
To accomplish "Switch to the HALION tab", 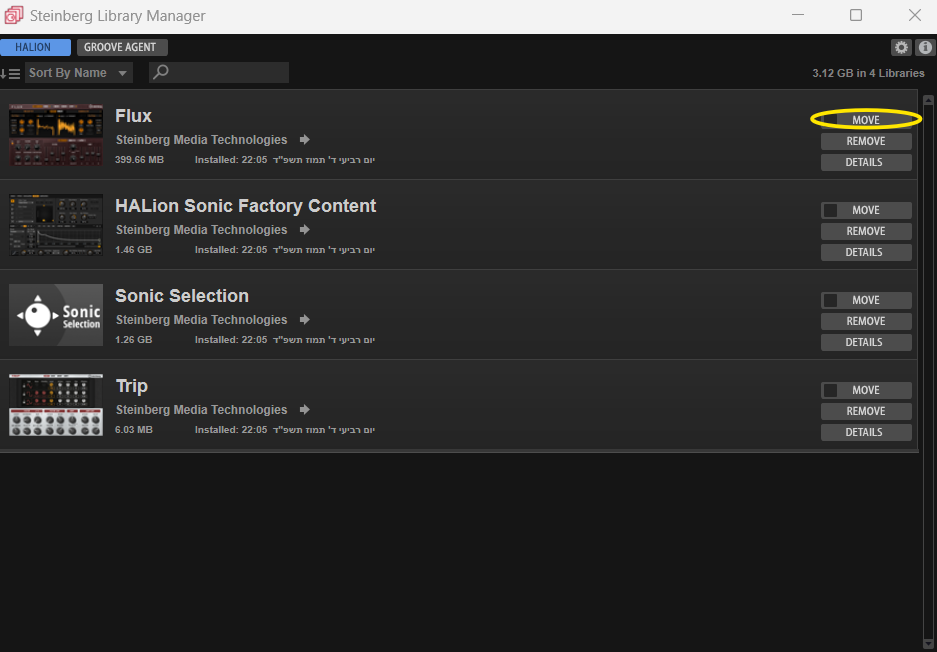I will 35,47.
